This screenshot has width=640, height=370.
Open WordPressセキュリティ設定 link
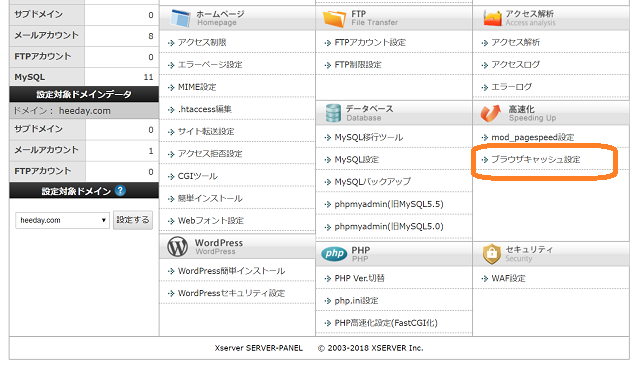231,293
